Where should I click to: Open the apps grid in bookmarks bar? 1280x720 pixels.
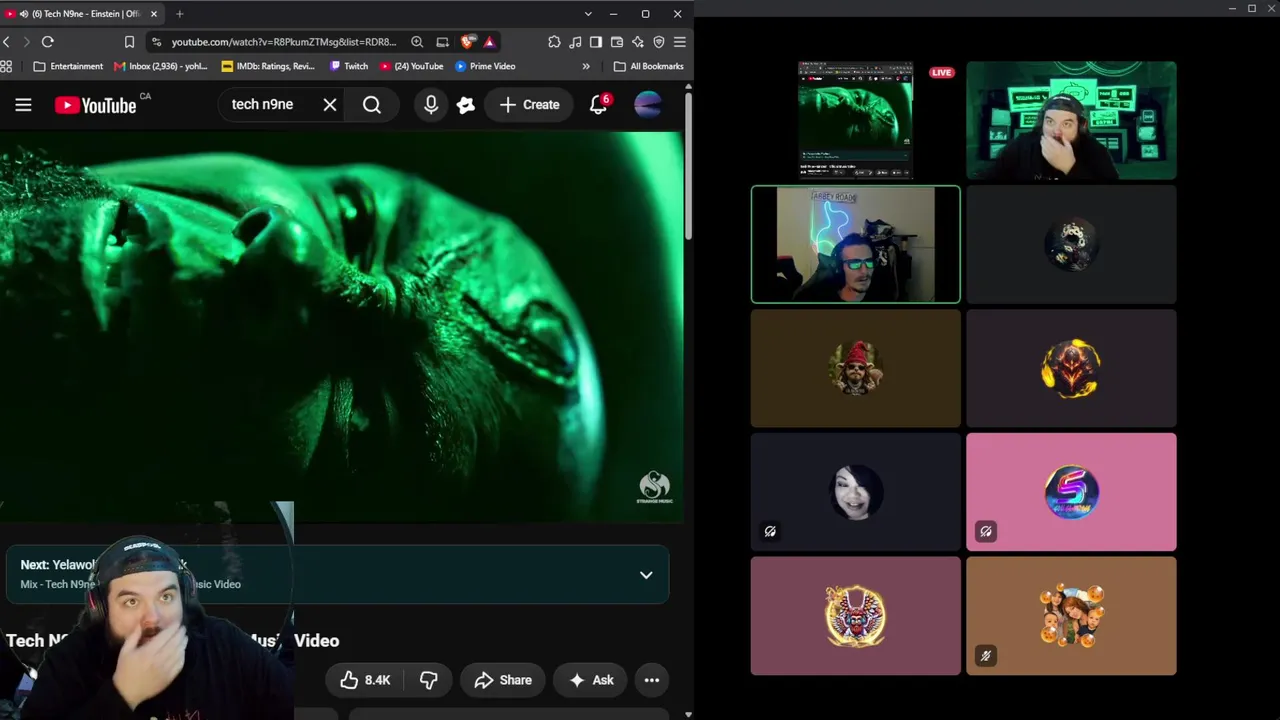[6, 66]
